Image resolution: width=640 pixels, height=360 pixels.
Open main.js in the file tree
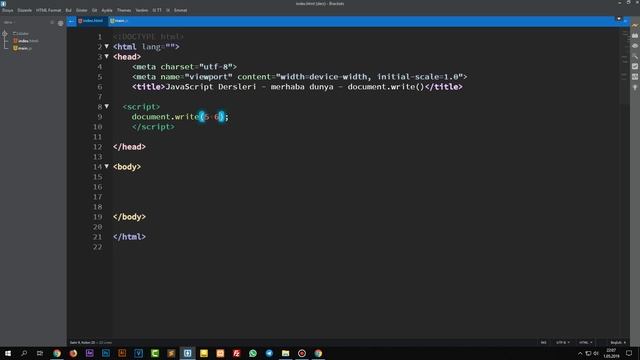tap(22, 48)
